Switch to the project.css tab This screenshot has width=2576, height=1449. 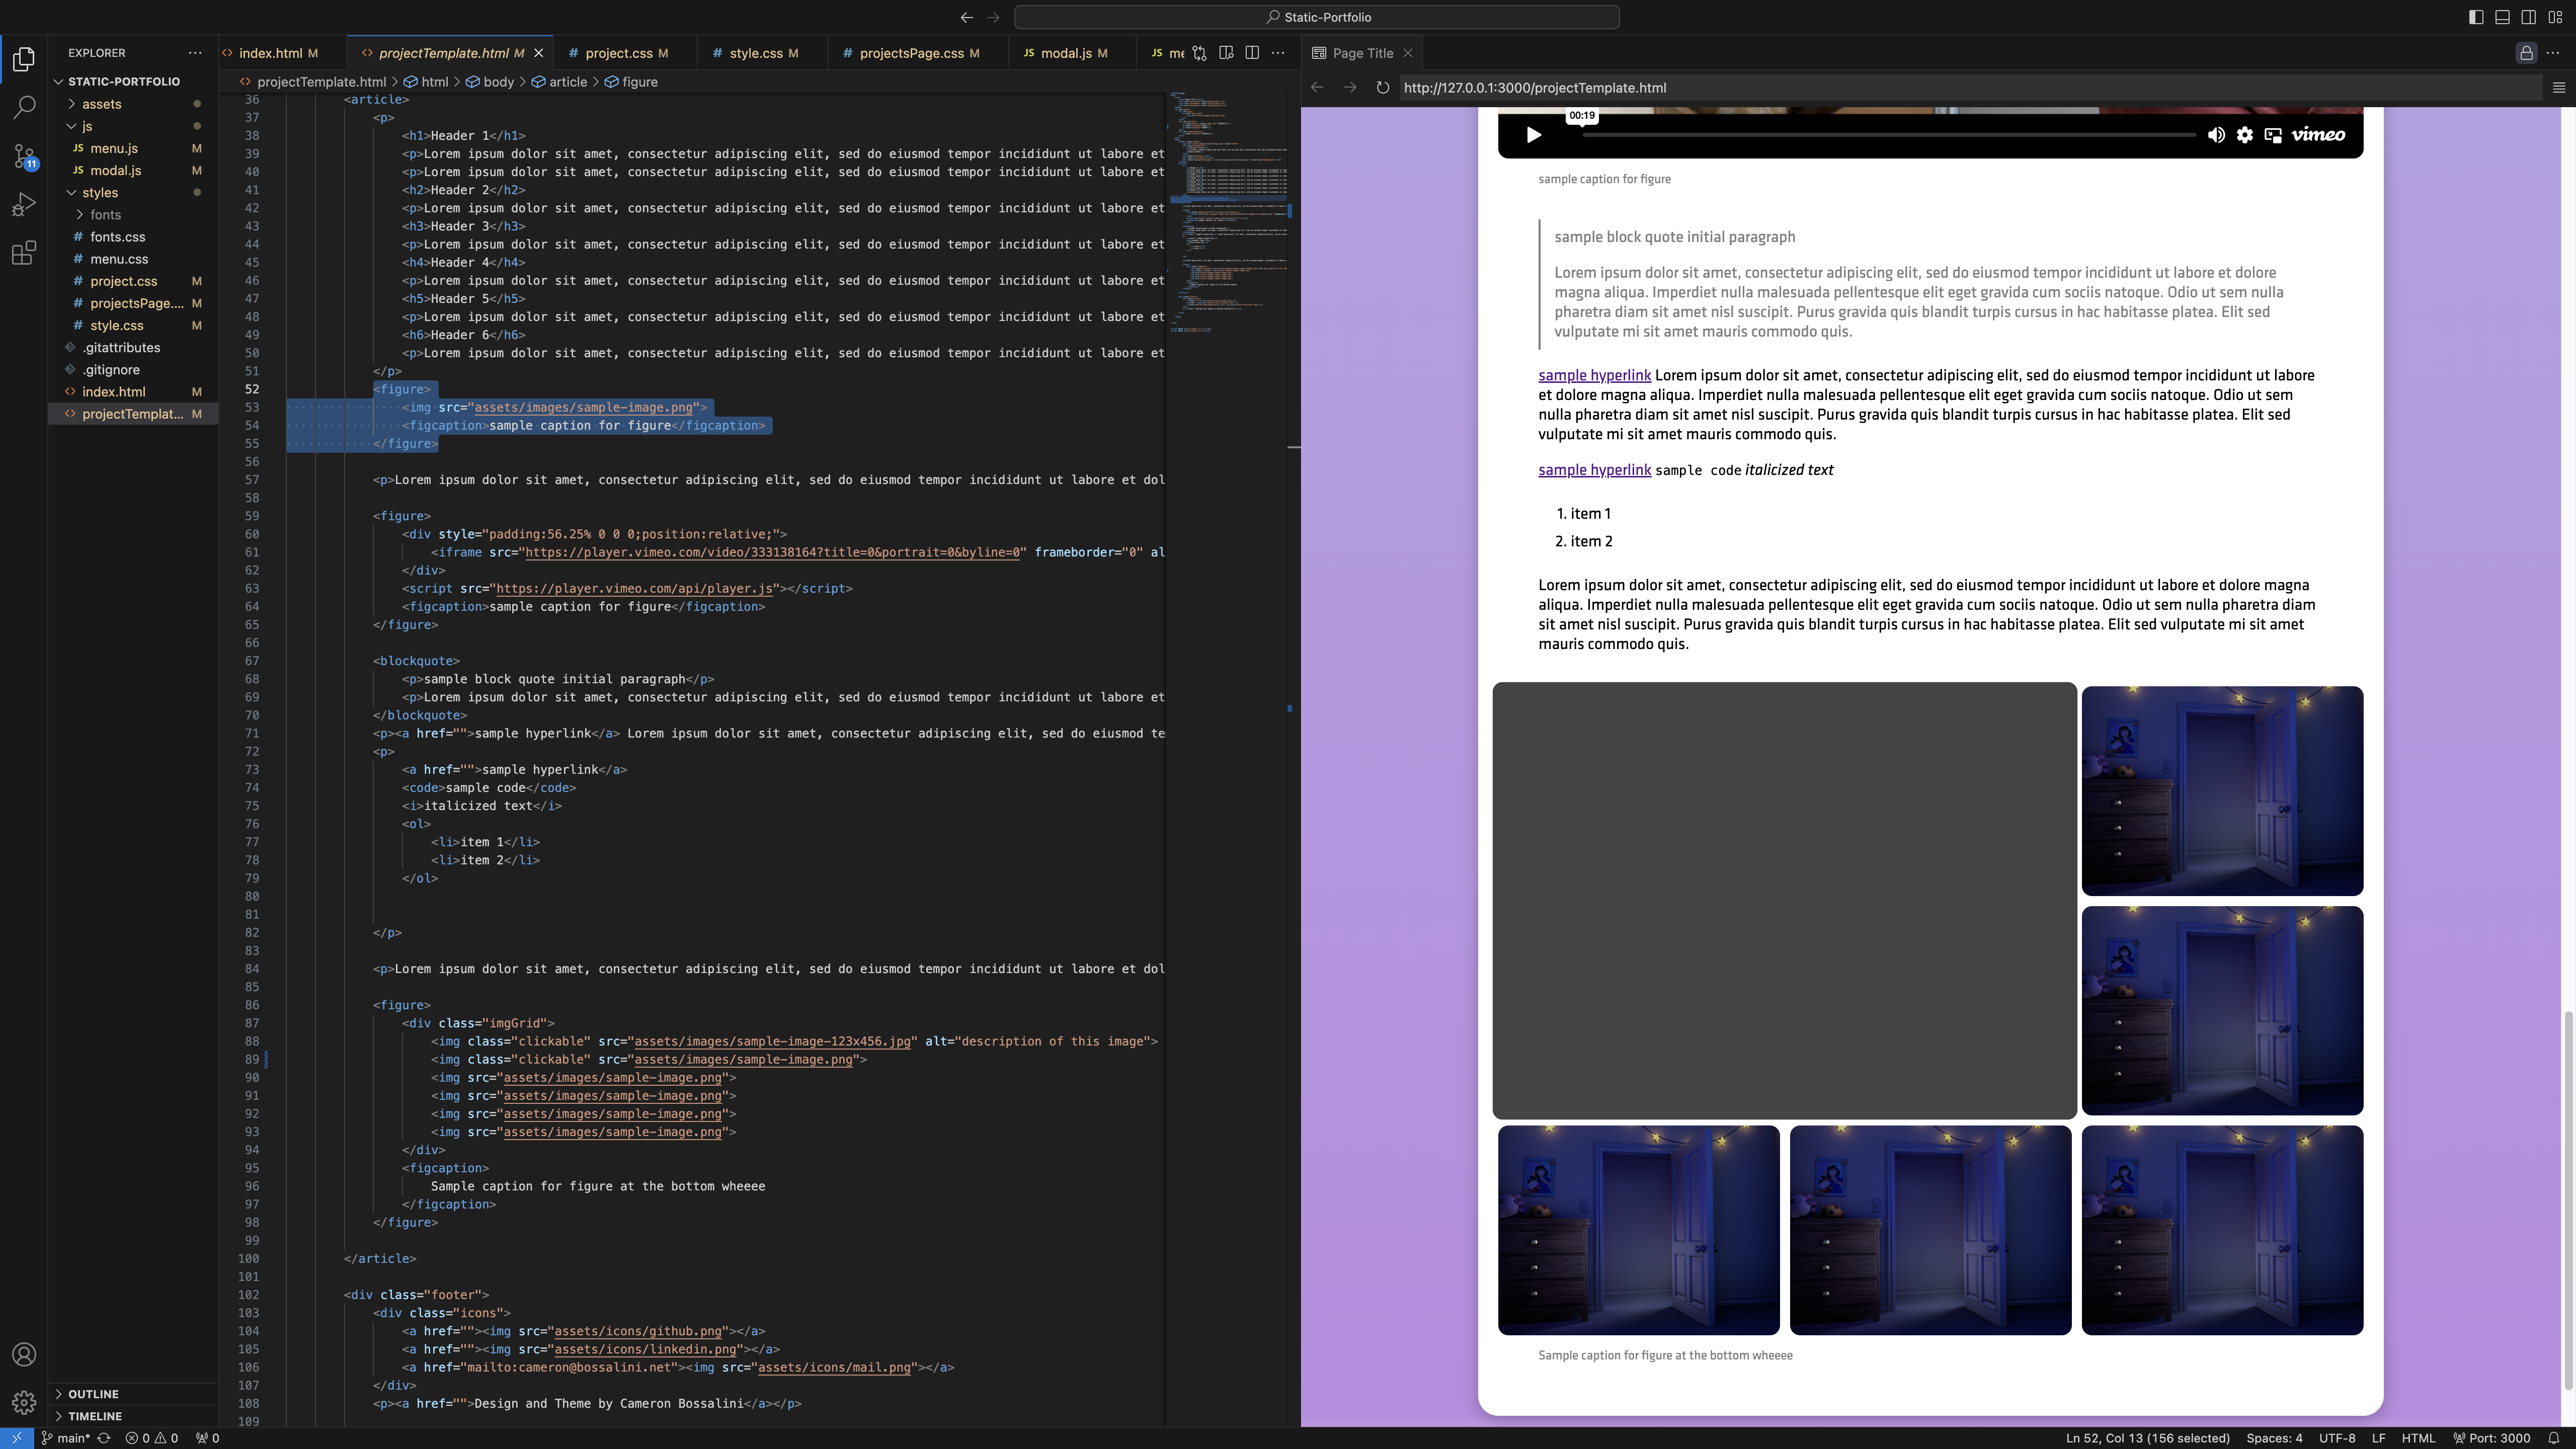618,53
